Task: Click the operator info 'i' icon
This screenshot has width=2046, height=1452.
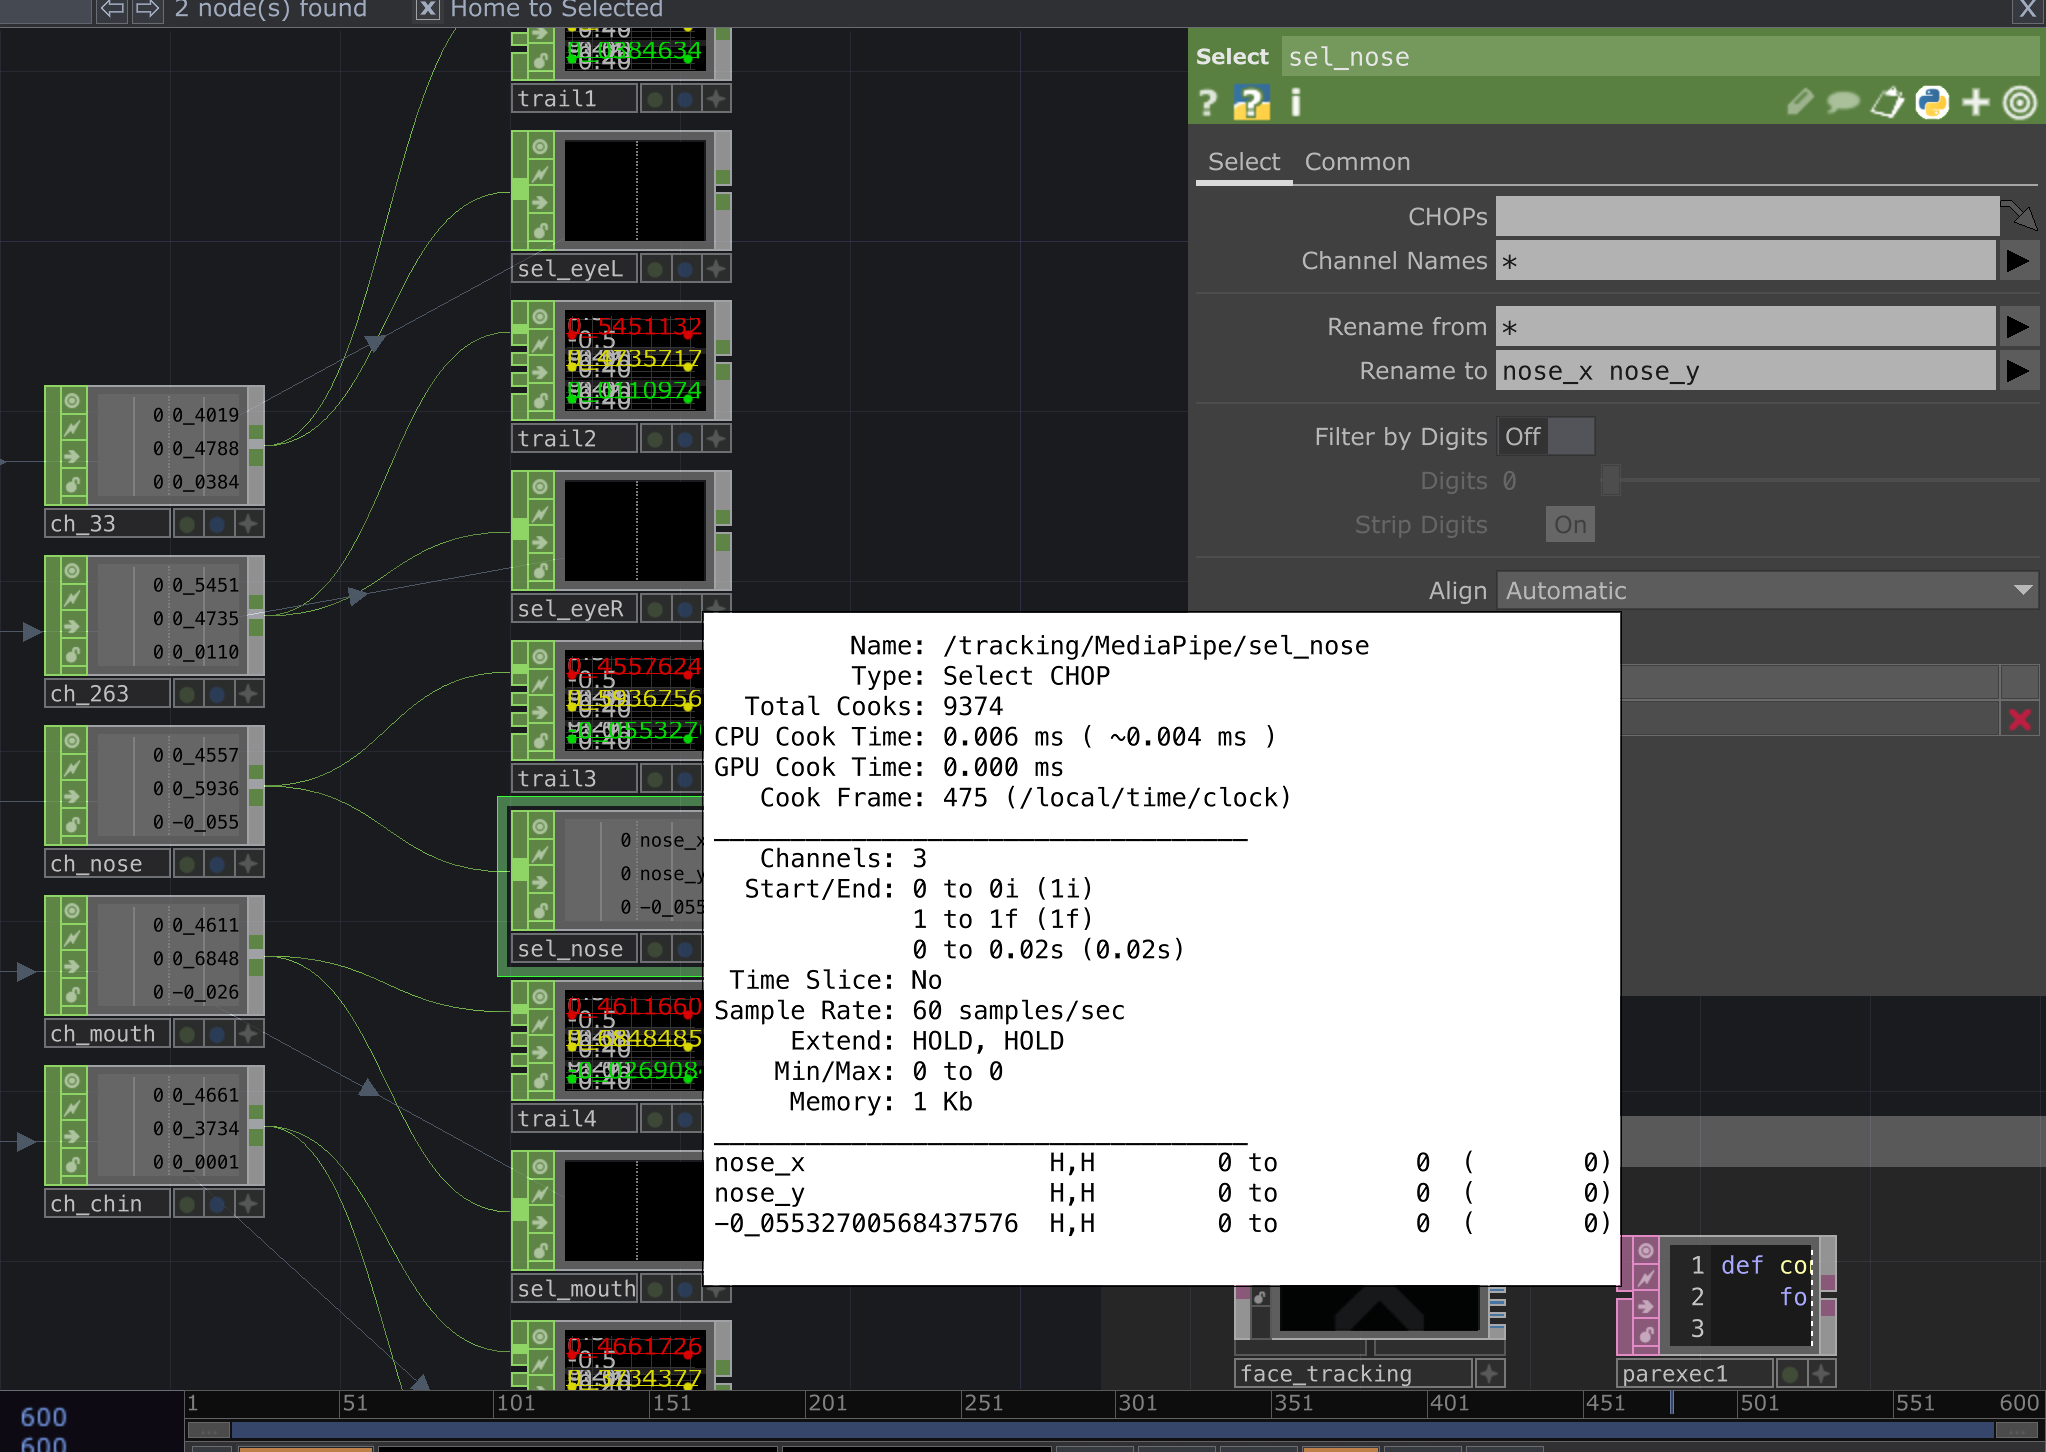Action: [1296, 103]
